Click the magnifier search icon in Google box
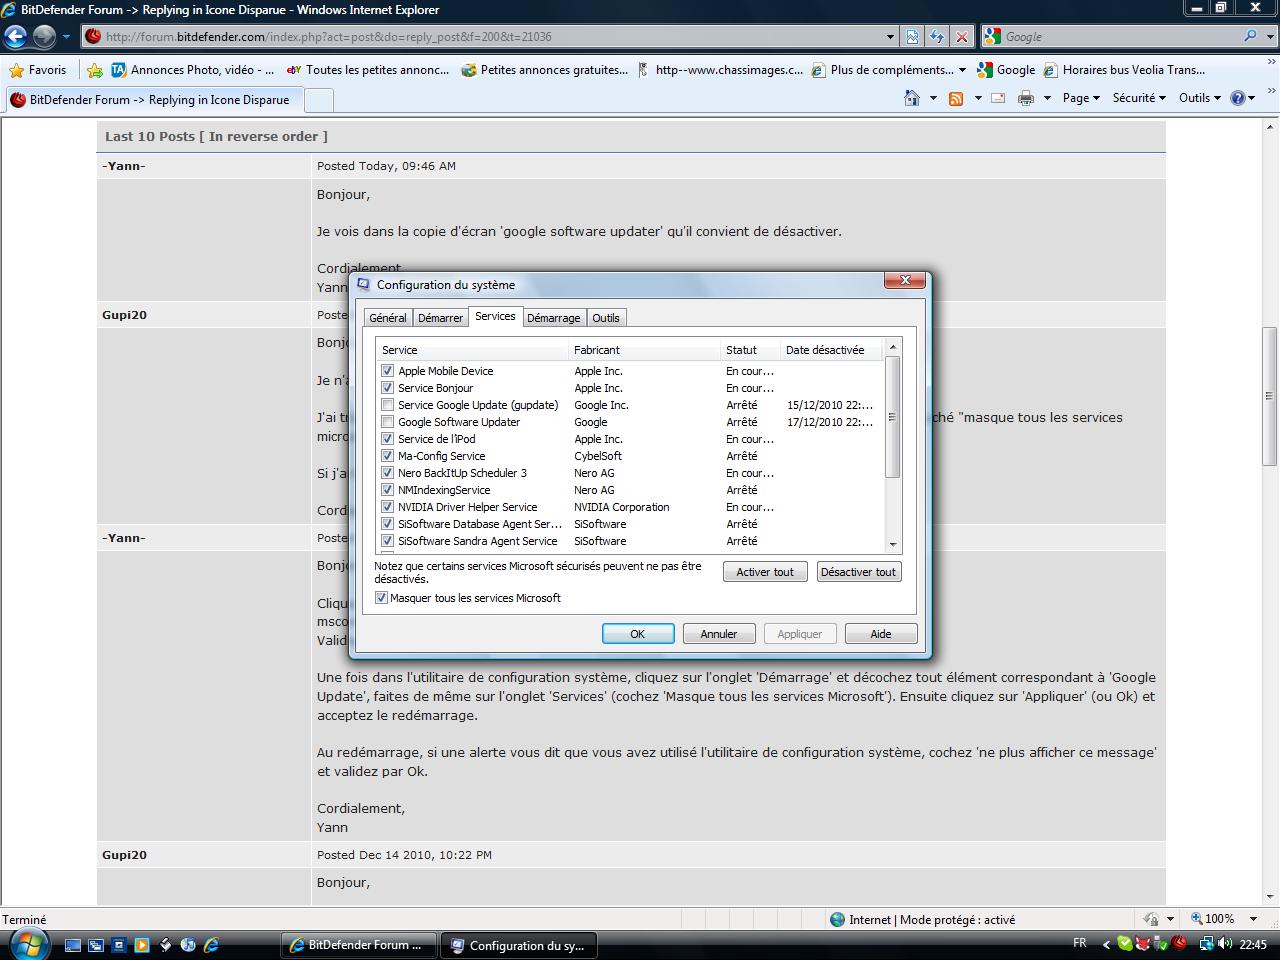 (x=1251, y=36)
